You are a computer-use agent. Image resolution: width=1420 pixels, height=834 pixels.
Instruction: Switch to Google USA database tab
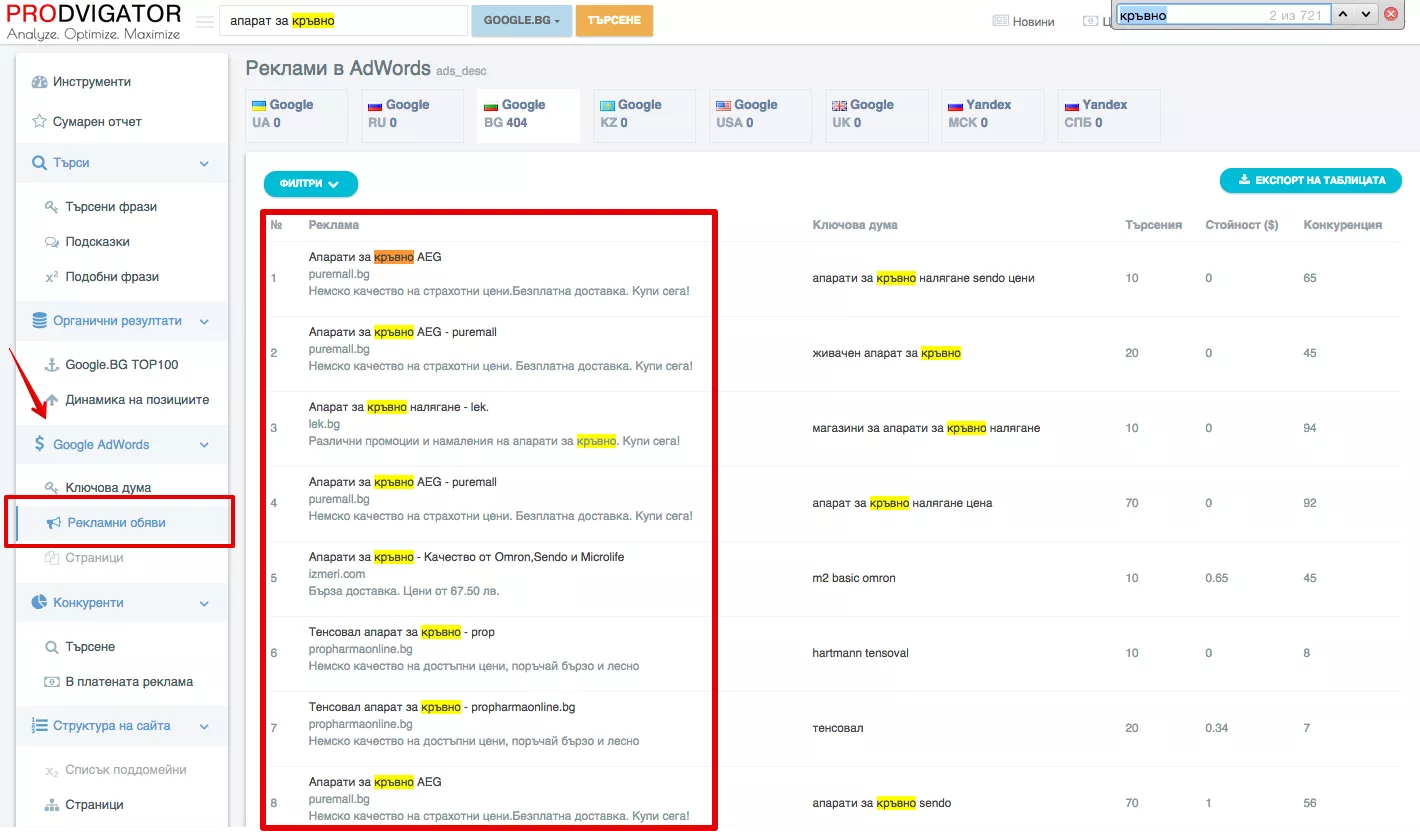pos(760,115)
